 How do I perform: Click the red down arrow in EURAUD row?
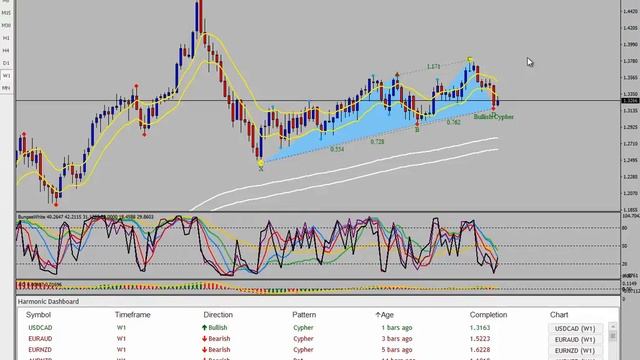204,339
